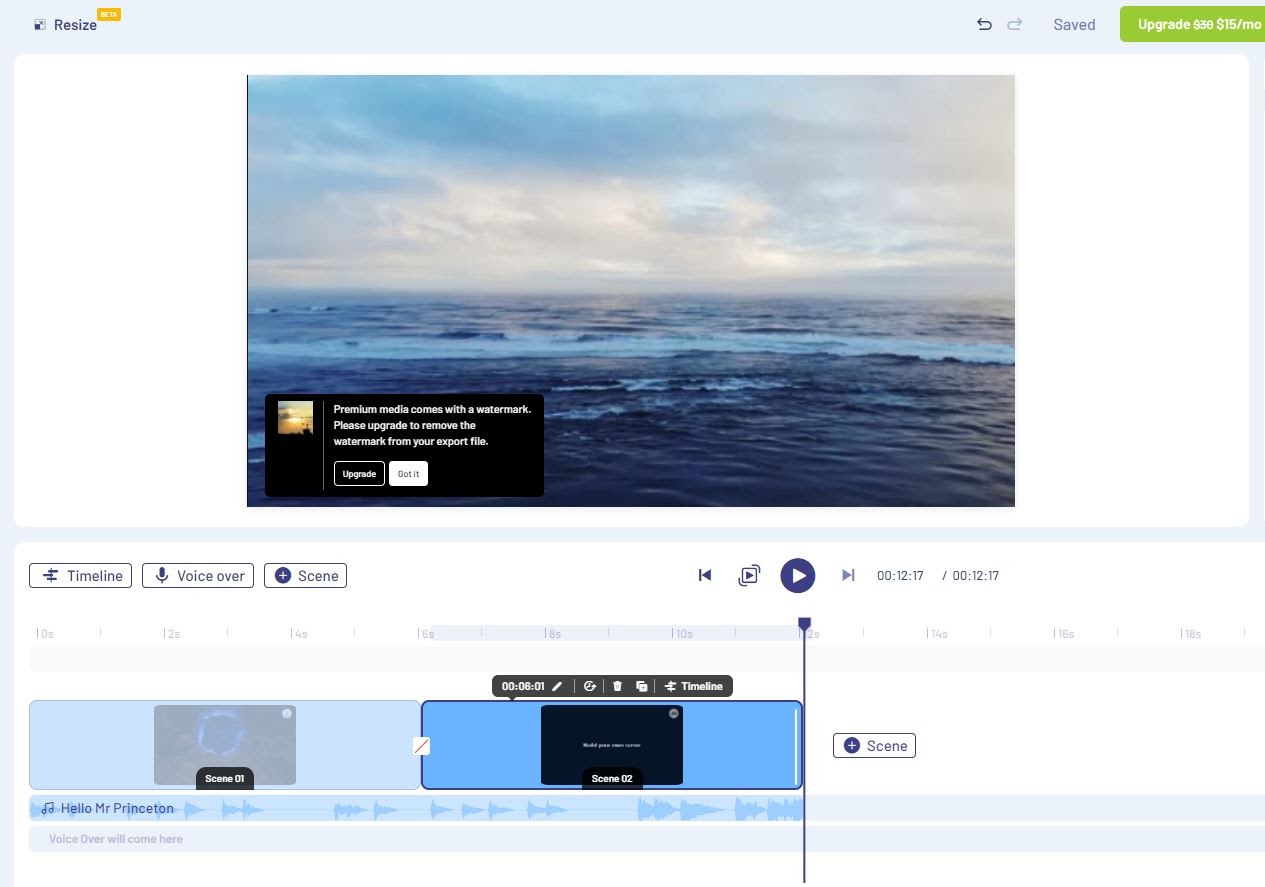This screenshot has height=887, width=1265.
Task: Jump to previous scene
Action: click(x=705, y=575)
